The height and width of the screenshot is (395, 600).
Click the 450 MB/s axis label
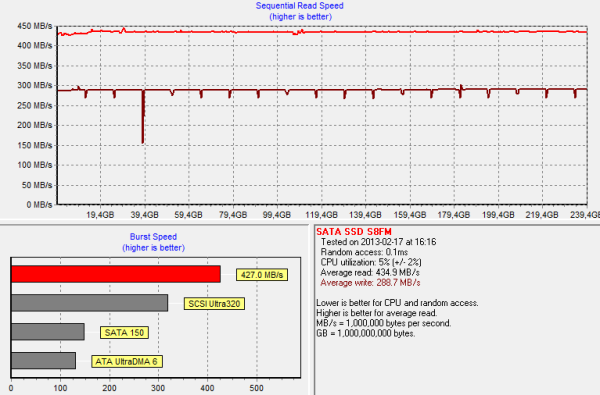tap(34, 26)
